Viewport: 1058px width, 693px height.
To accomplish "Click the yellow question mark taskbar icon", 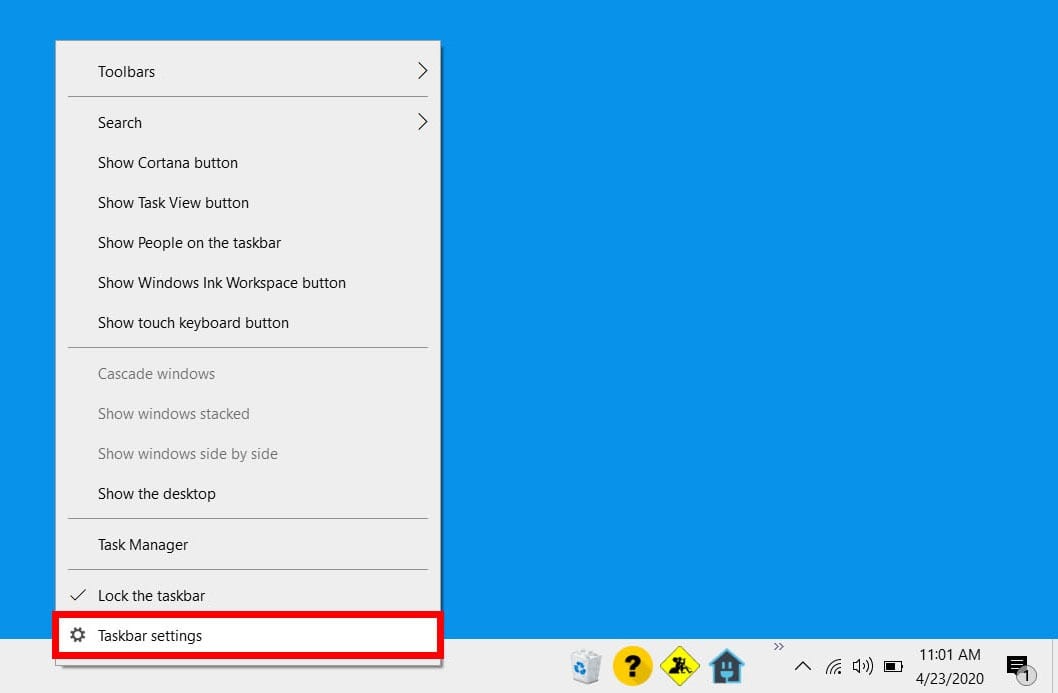I will pos(632,666).
